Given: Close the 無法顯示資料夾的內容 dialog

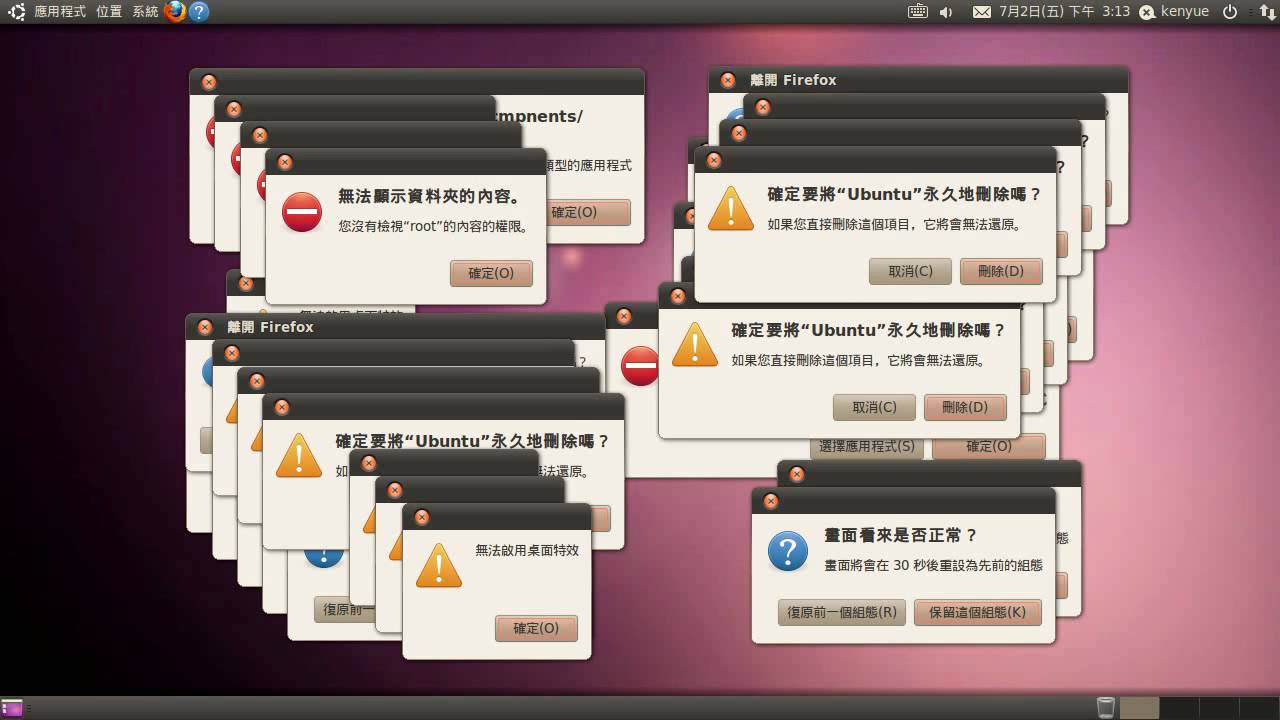Looking at the screenshot, I should 284,162.
